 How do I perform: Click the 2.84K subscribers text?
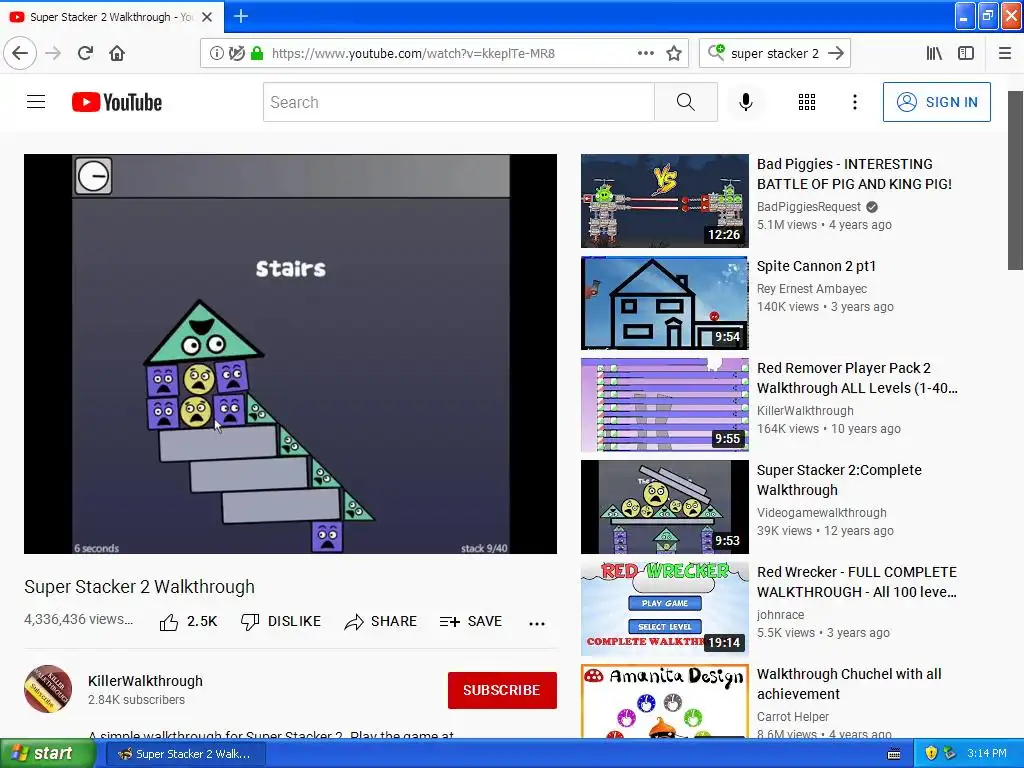(x=136, y=699)
